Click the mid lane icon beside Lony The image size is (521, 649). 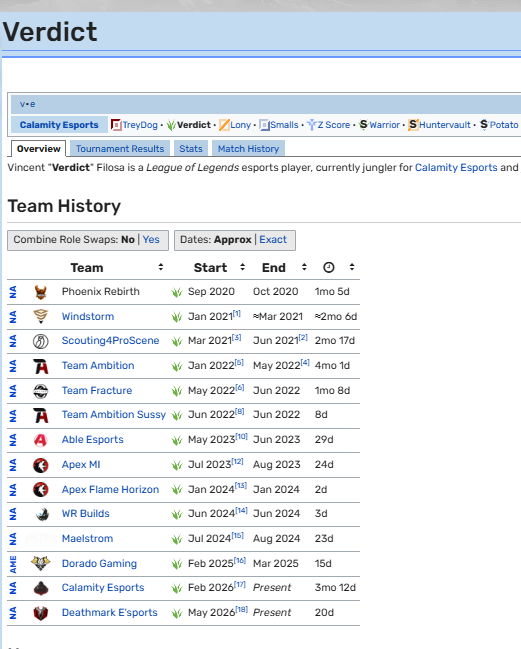(x=224, y=125)
